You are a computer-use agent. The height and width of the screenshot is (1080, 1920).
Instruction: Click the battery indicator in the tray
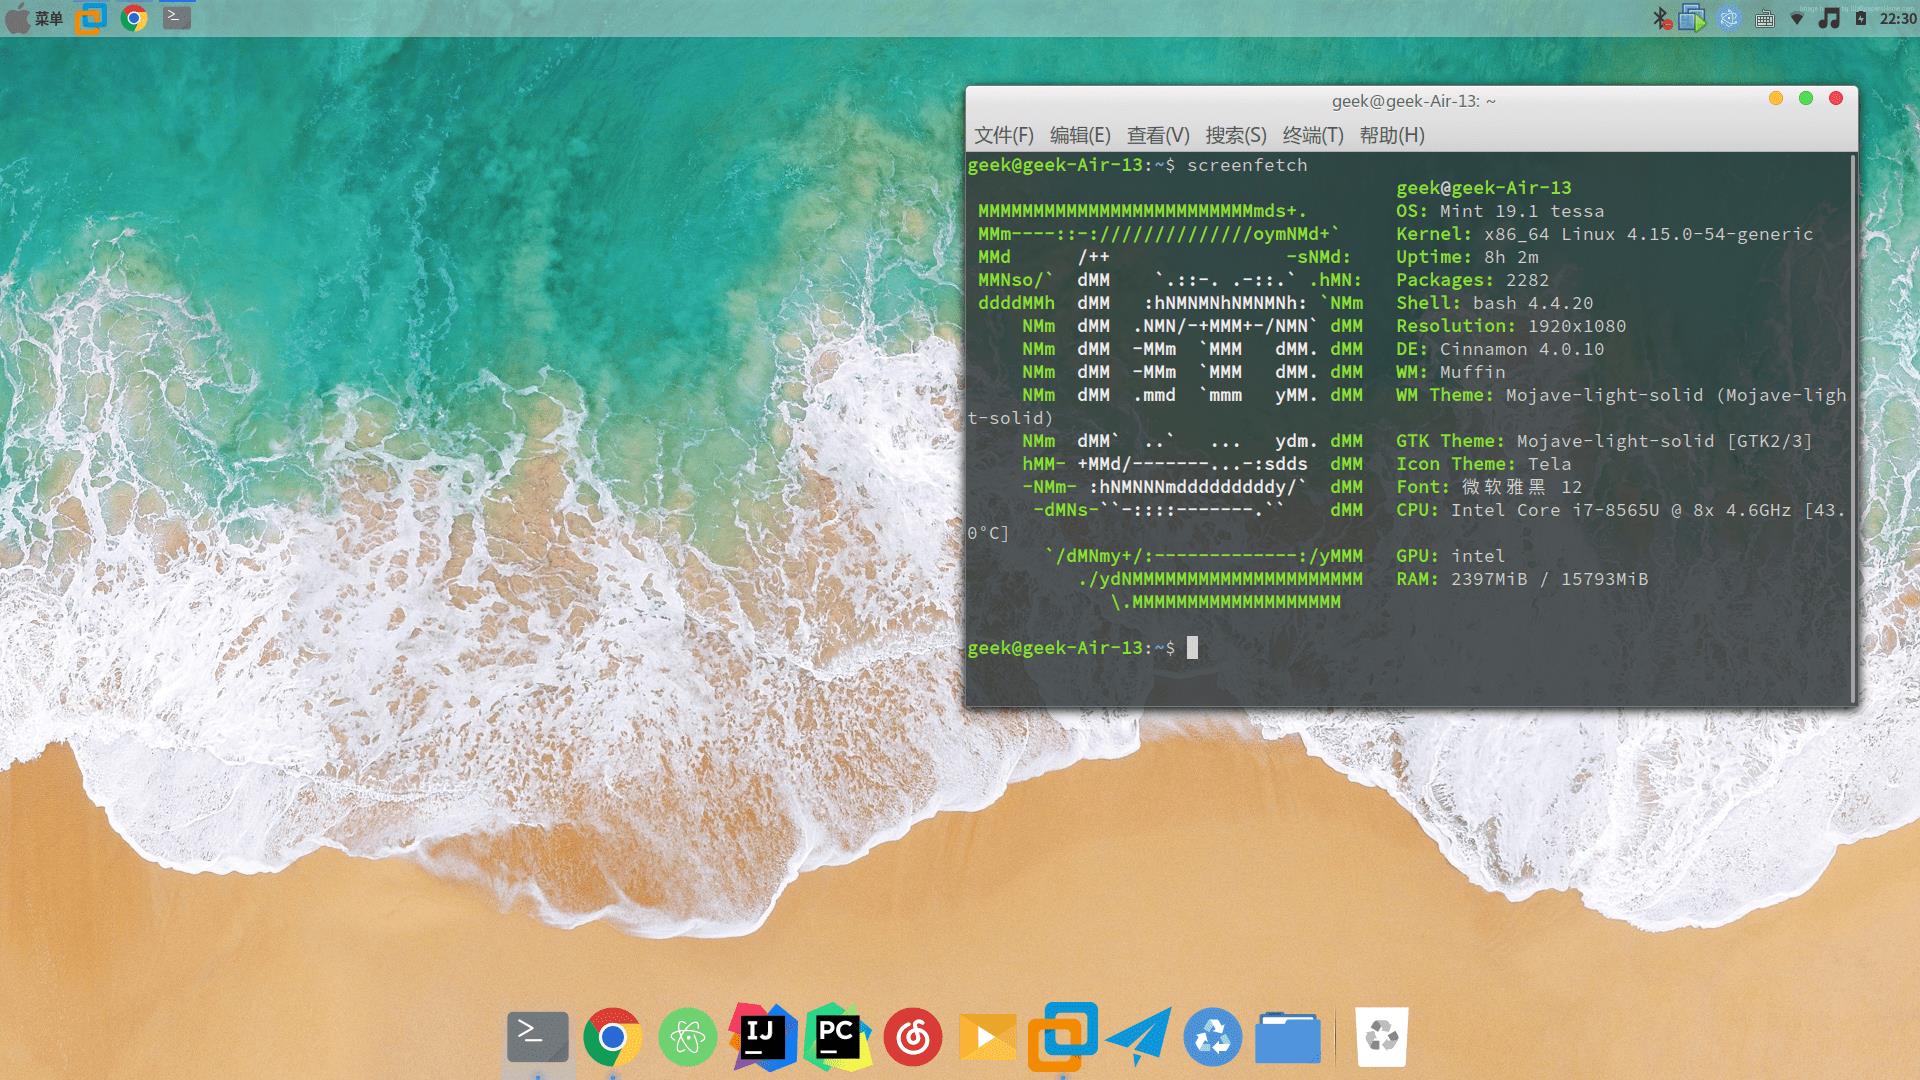1861,18
